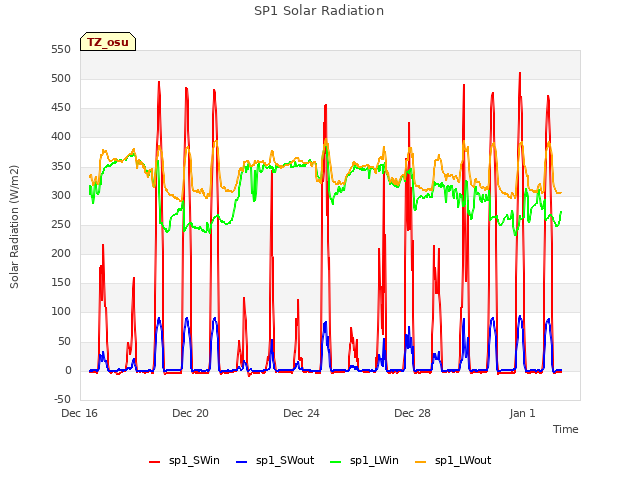Toggle the sp1_LWout legend entry
The width and height of the screenshot is (640, 480).
click(453, 461)
